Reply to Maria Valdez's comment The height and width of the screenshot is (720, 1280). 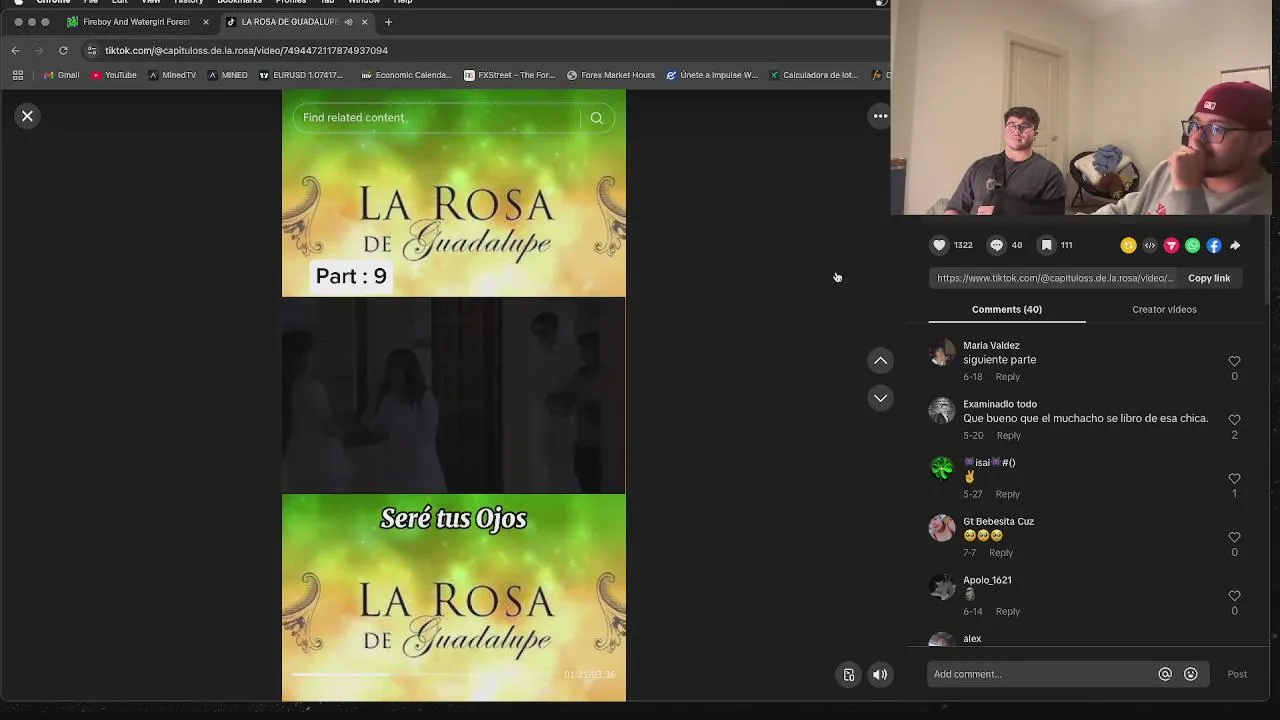pyautogui.click(x=1007, y=377)
